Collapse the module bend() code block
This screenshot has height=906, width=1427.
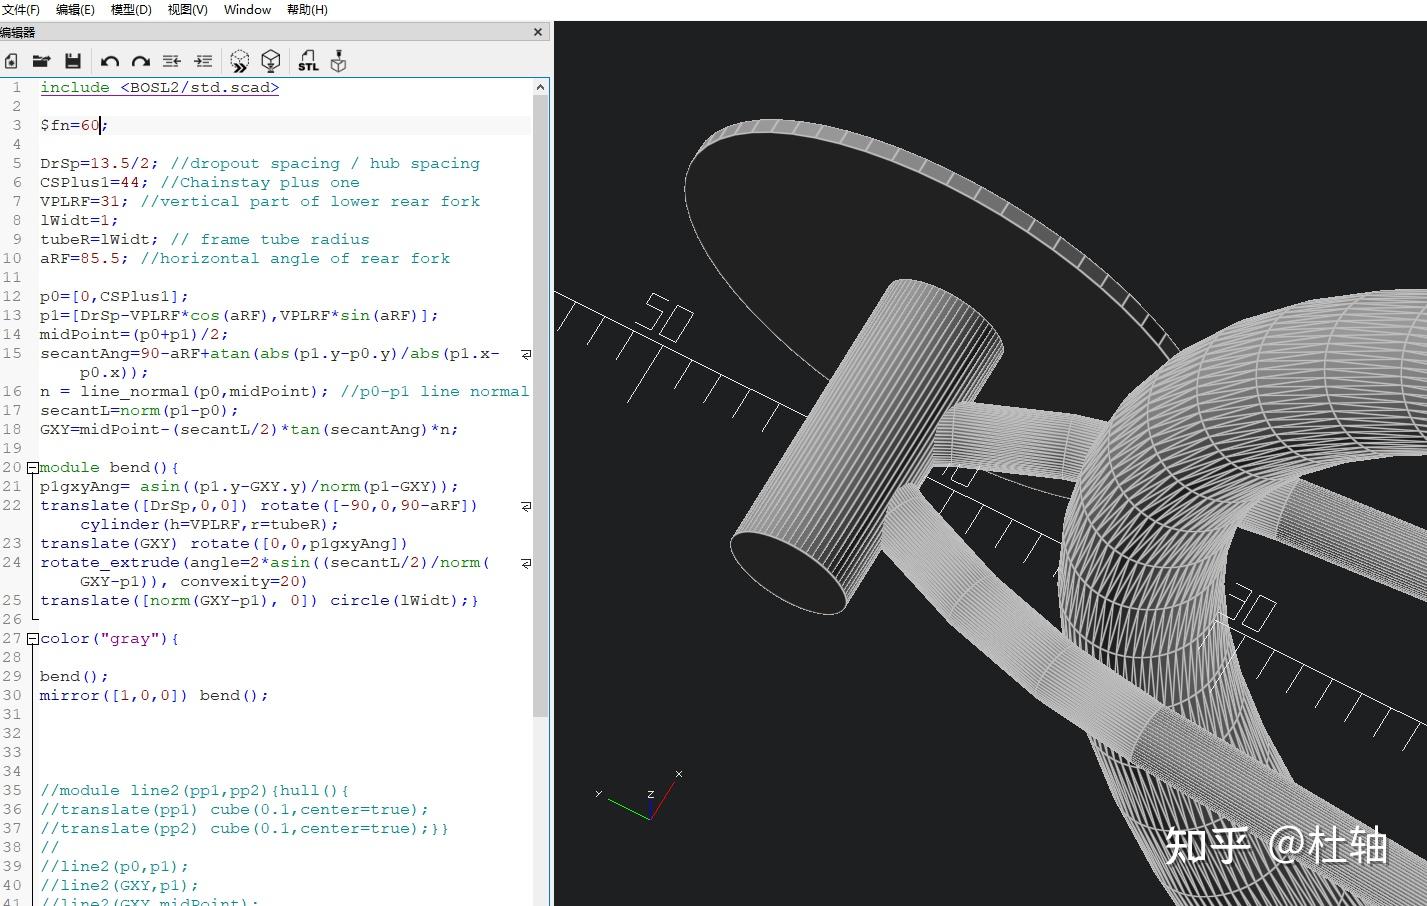coord(33,467)
